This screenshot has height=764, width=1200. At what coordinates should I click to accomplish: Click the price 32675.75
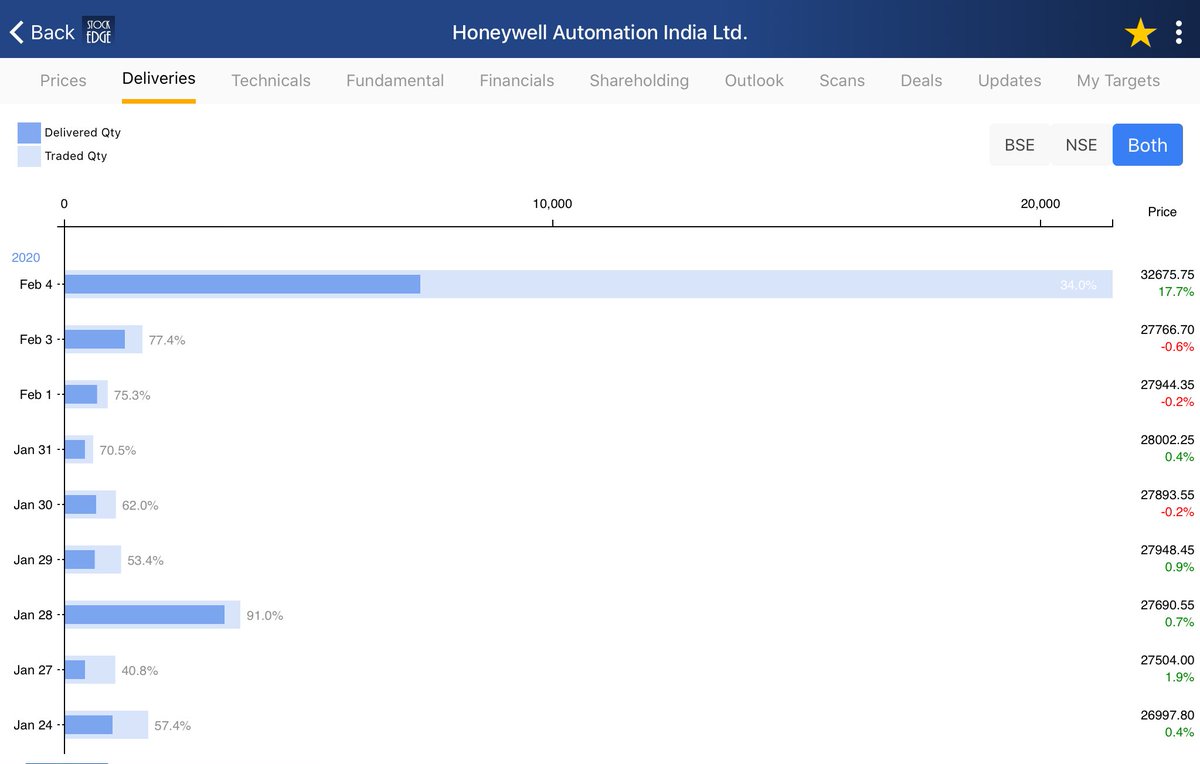pos(1167,274)
